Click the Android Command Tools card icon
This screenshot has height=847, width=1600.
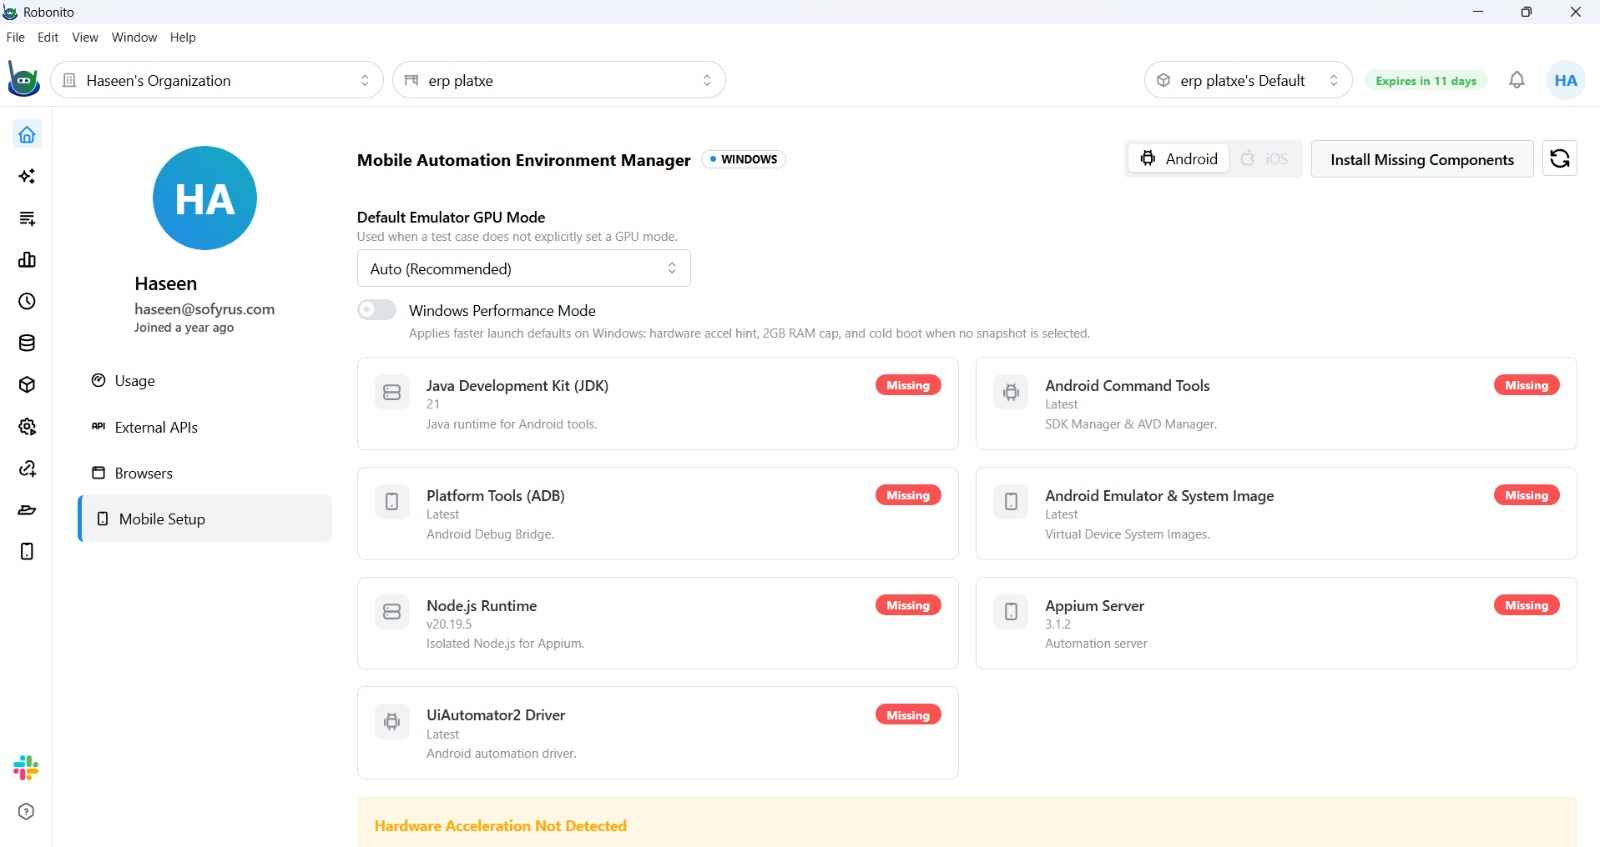point(1011,392)
